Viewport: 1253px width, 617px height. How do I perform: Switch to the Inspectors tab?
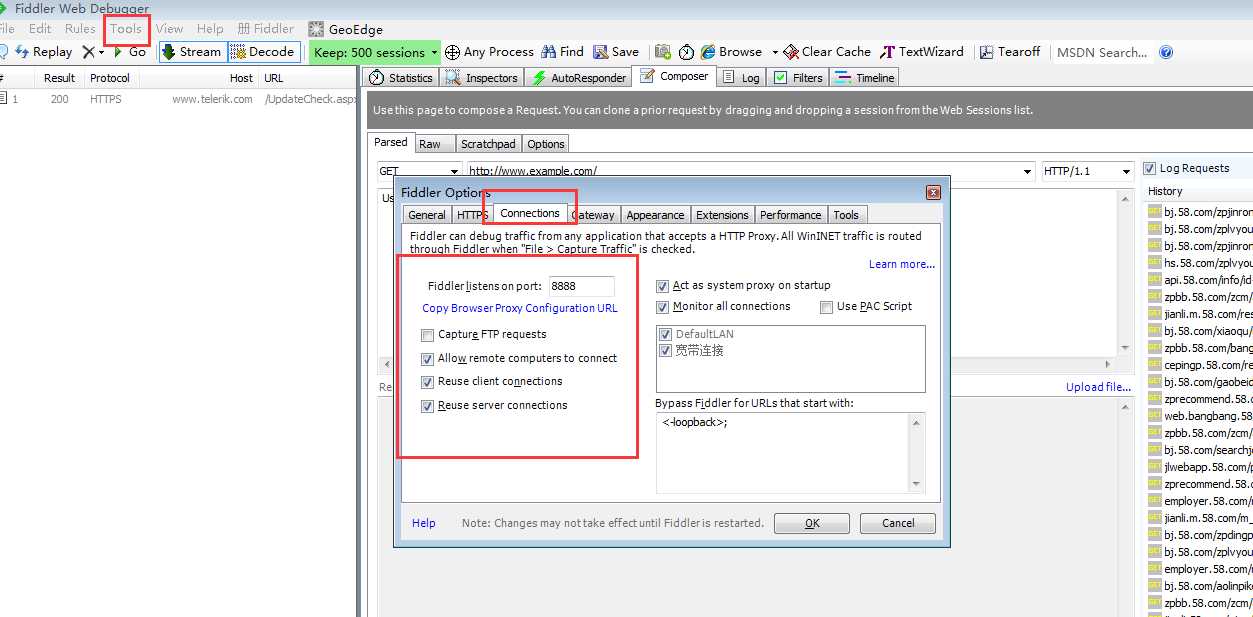point(482,77)
